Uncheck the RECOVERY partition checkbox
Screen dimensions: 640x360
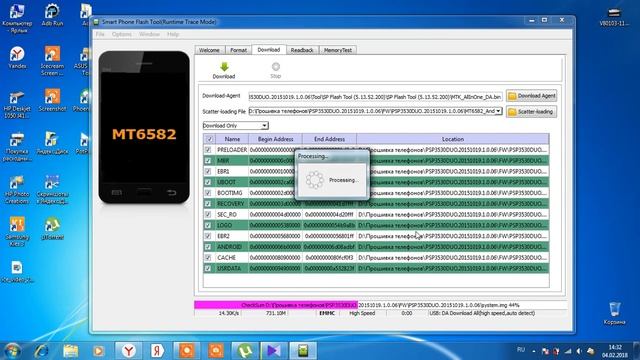(x=208, y=204)
